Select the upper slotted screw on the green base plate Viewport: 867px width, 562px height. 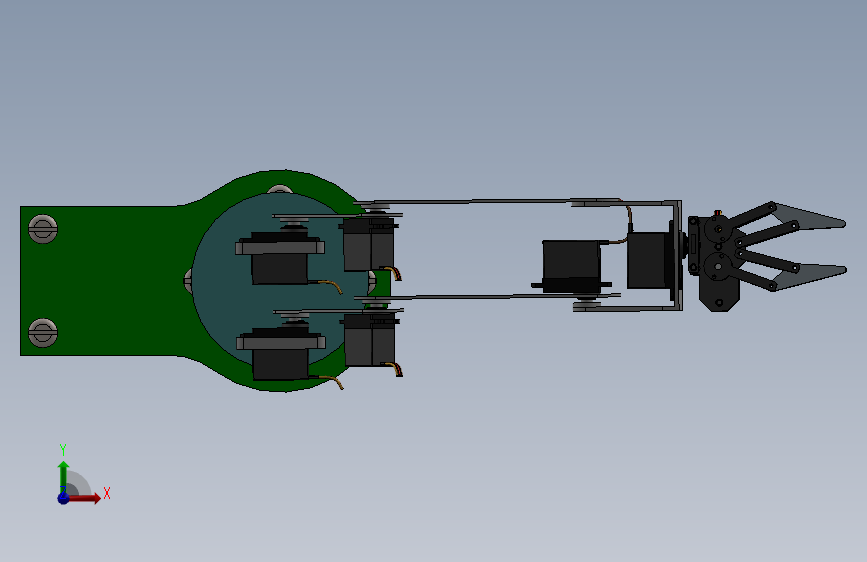click(x=43, y=228)
